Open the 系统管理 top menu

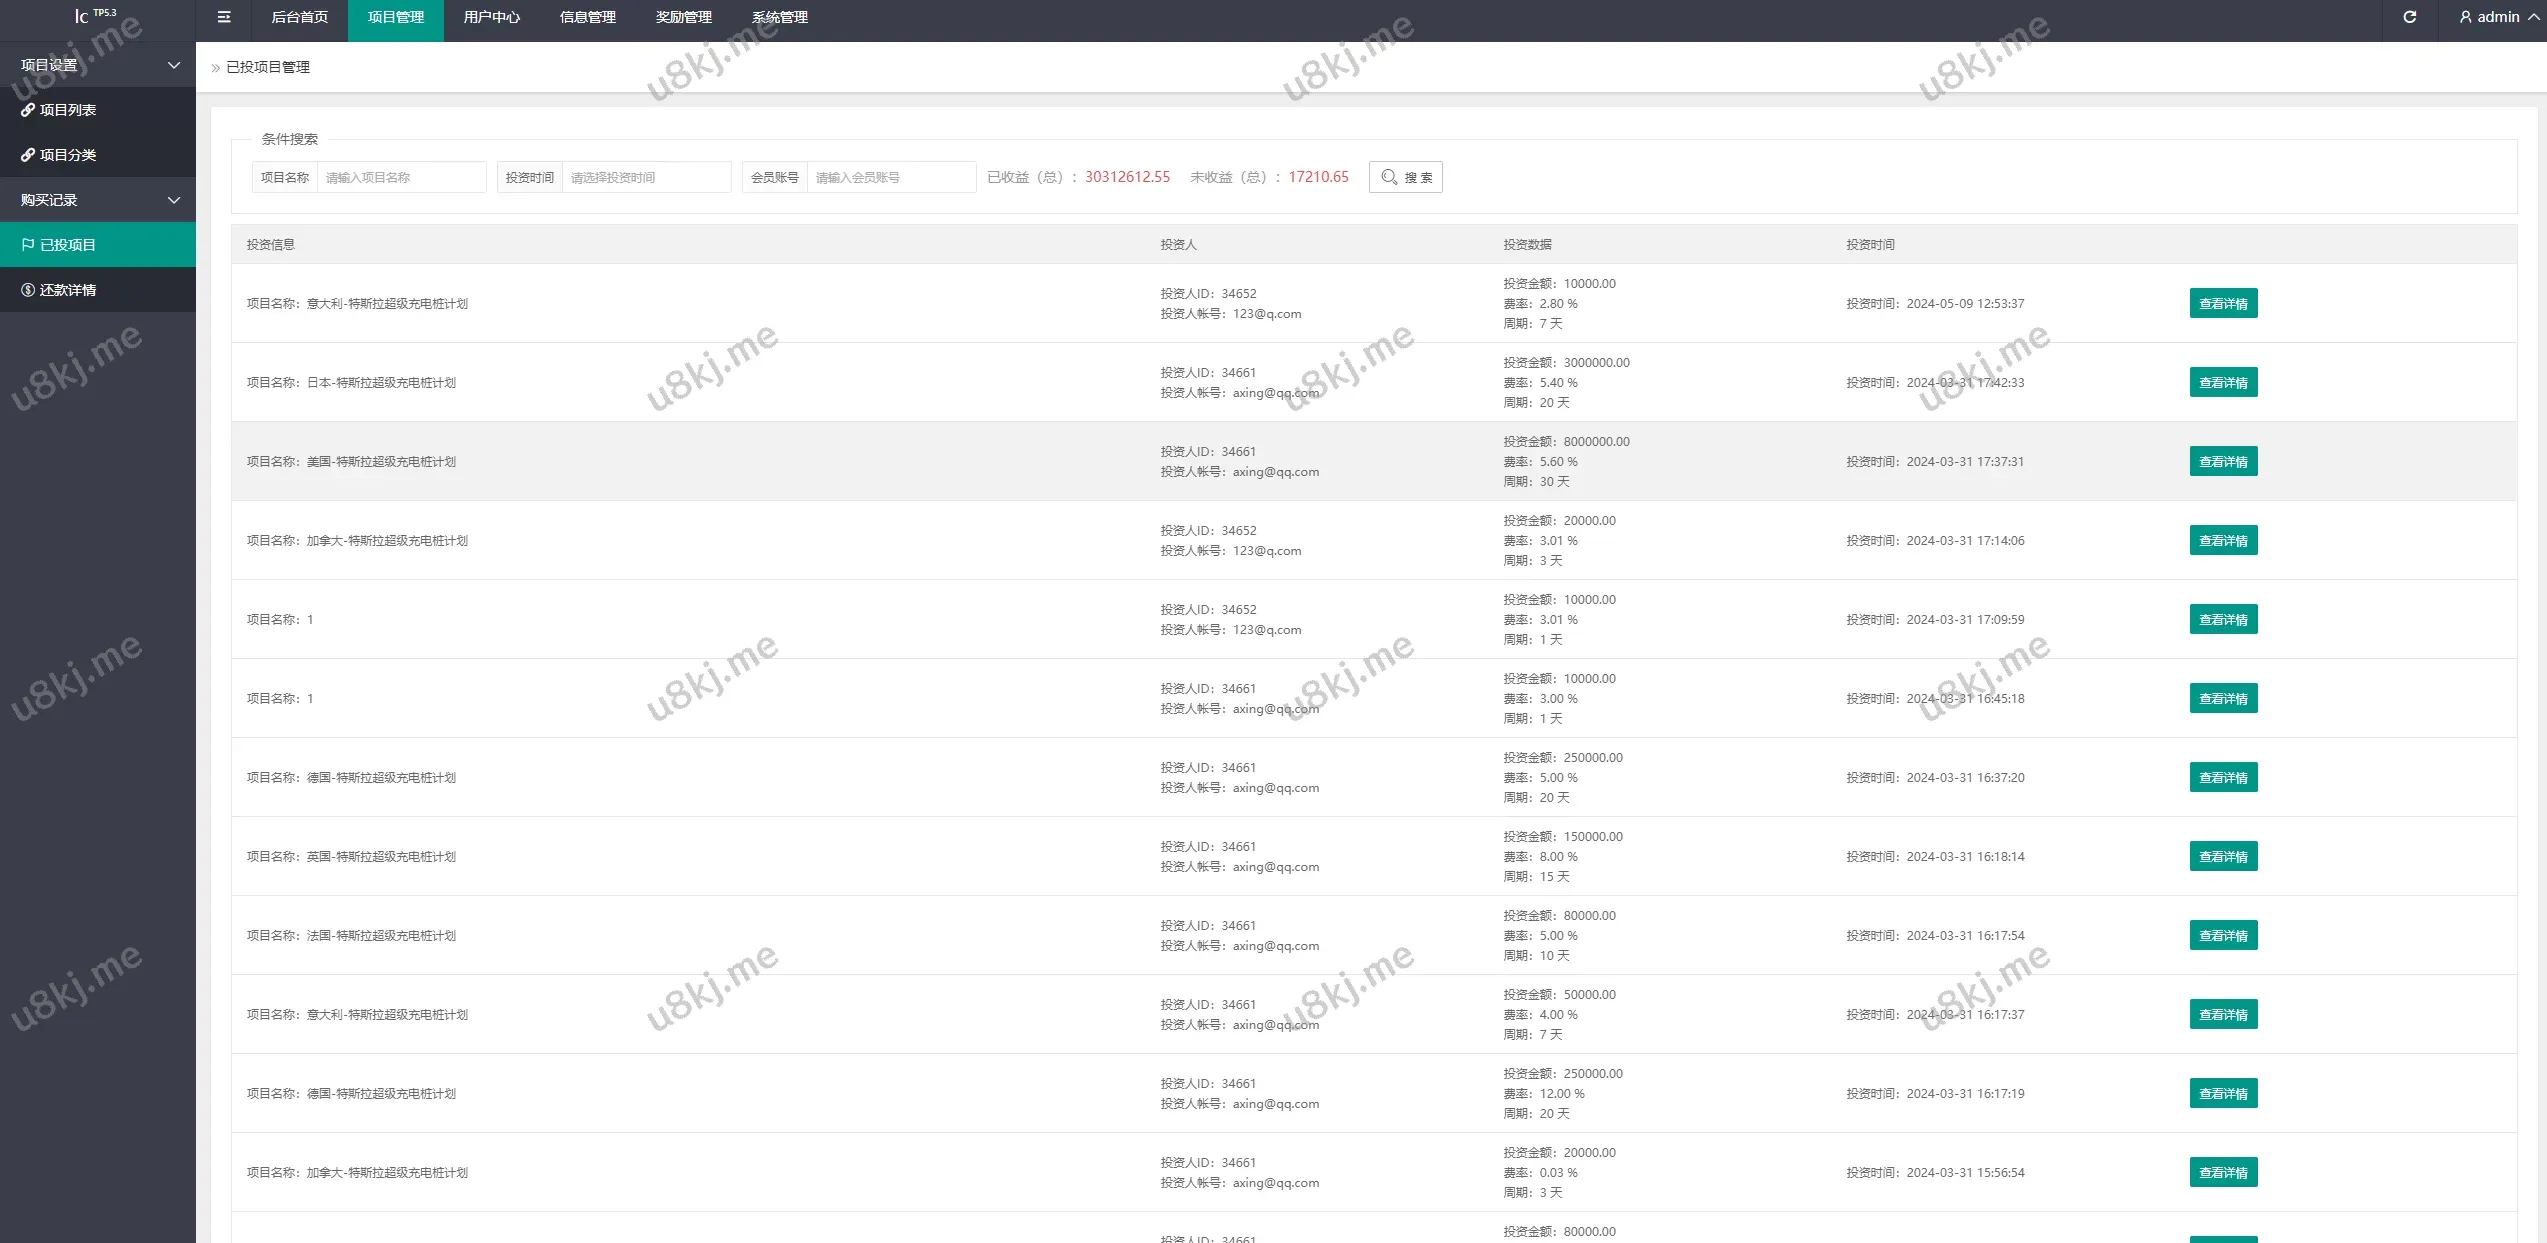[x=779, y=17]
